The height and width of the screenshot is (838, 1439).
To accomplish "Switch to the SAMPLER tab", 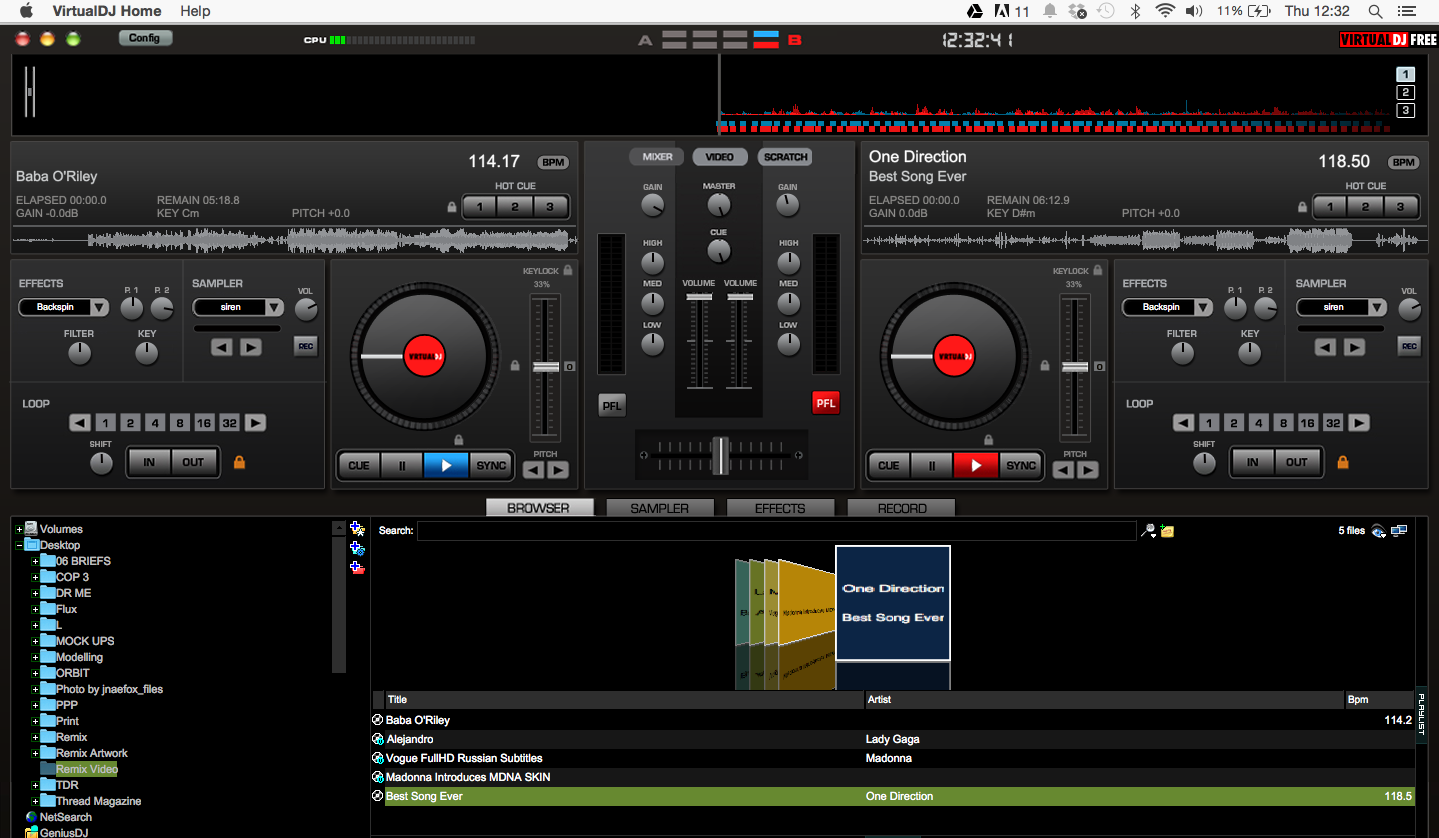I will 659,507.
